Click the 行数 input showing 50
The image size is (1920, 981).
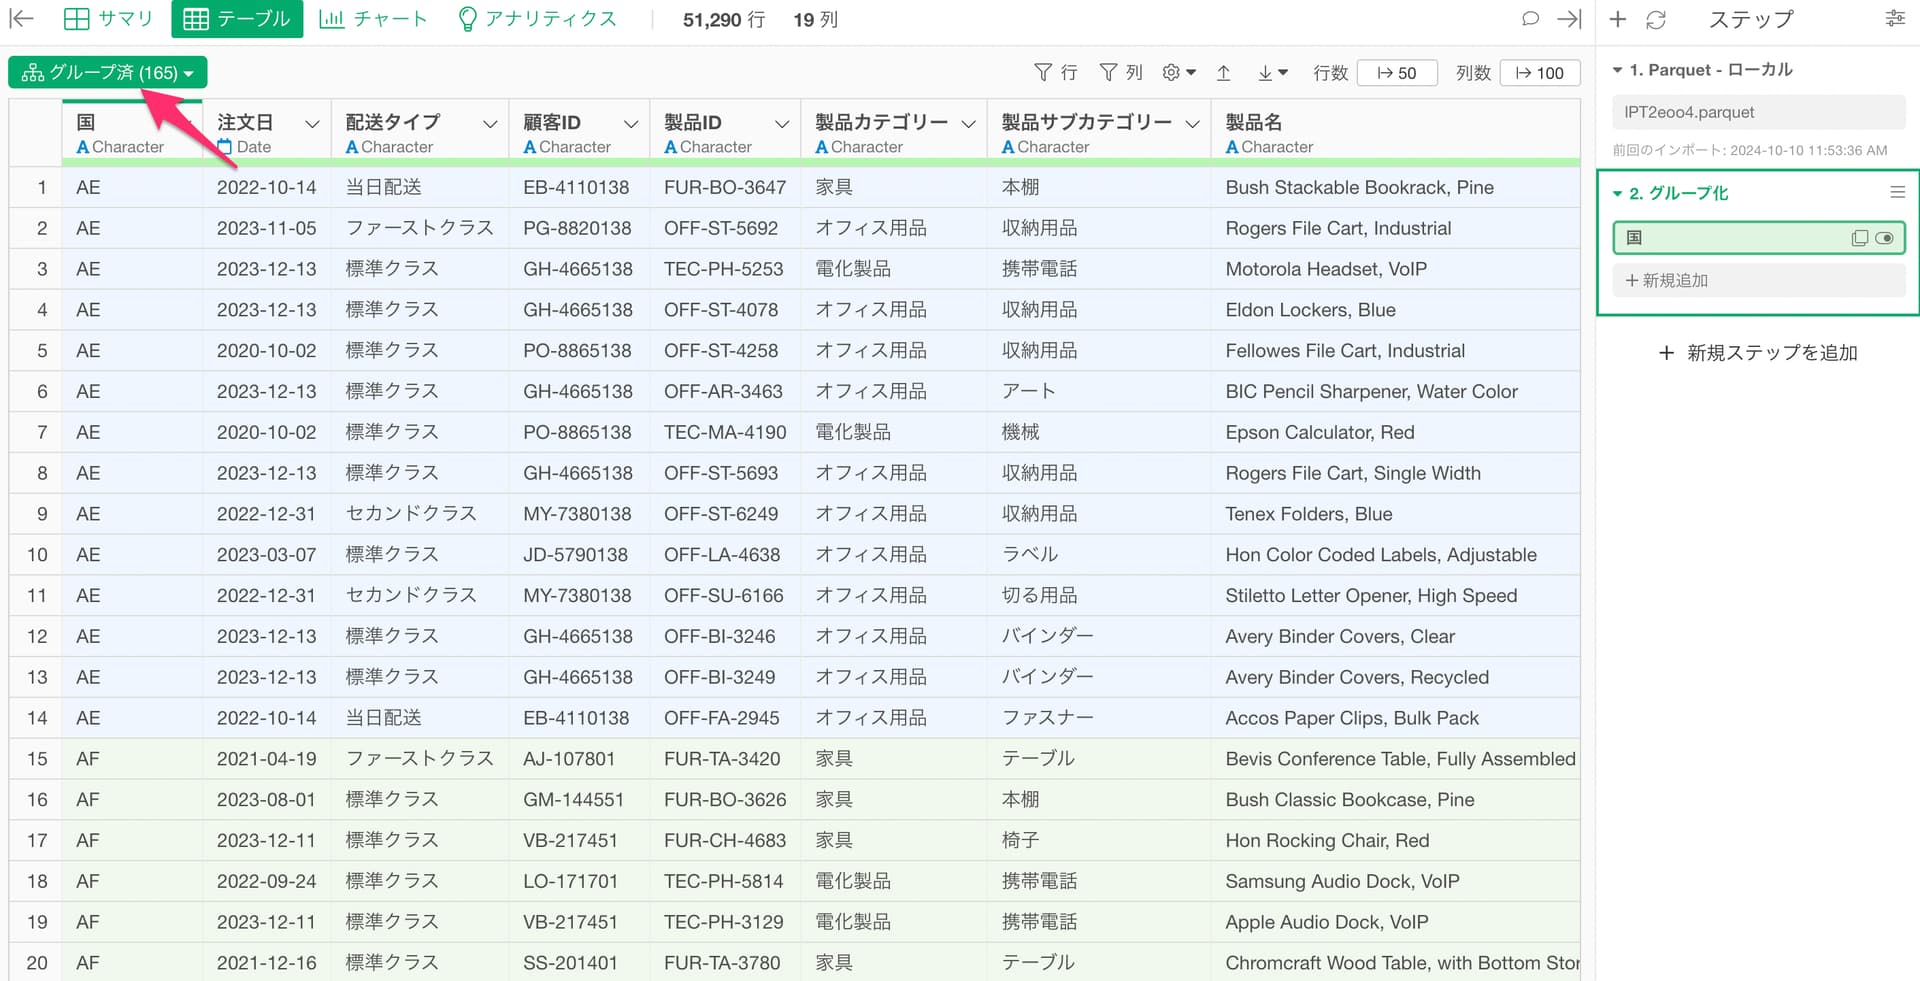click(1397, 73)
